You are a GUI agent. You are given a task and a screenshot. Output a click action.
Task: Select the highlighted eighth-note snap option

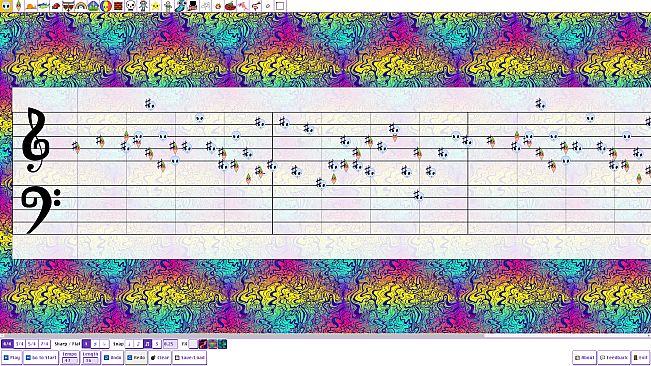[147, 344]
